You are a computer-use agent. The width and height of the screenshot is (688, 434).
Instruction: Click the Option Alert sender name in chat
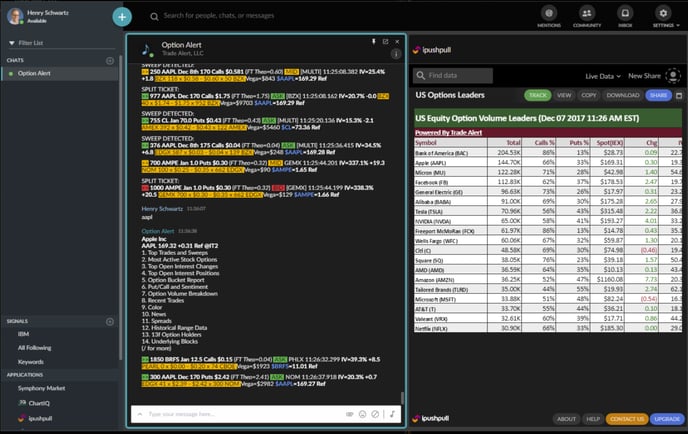pyautogui.click(x=158, y=231)
